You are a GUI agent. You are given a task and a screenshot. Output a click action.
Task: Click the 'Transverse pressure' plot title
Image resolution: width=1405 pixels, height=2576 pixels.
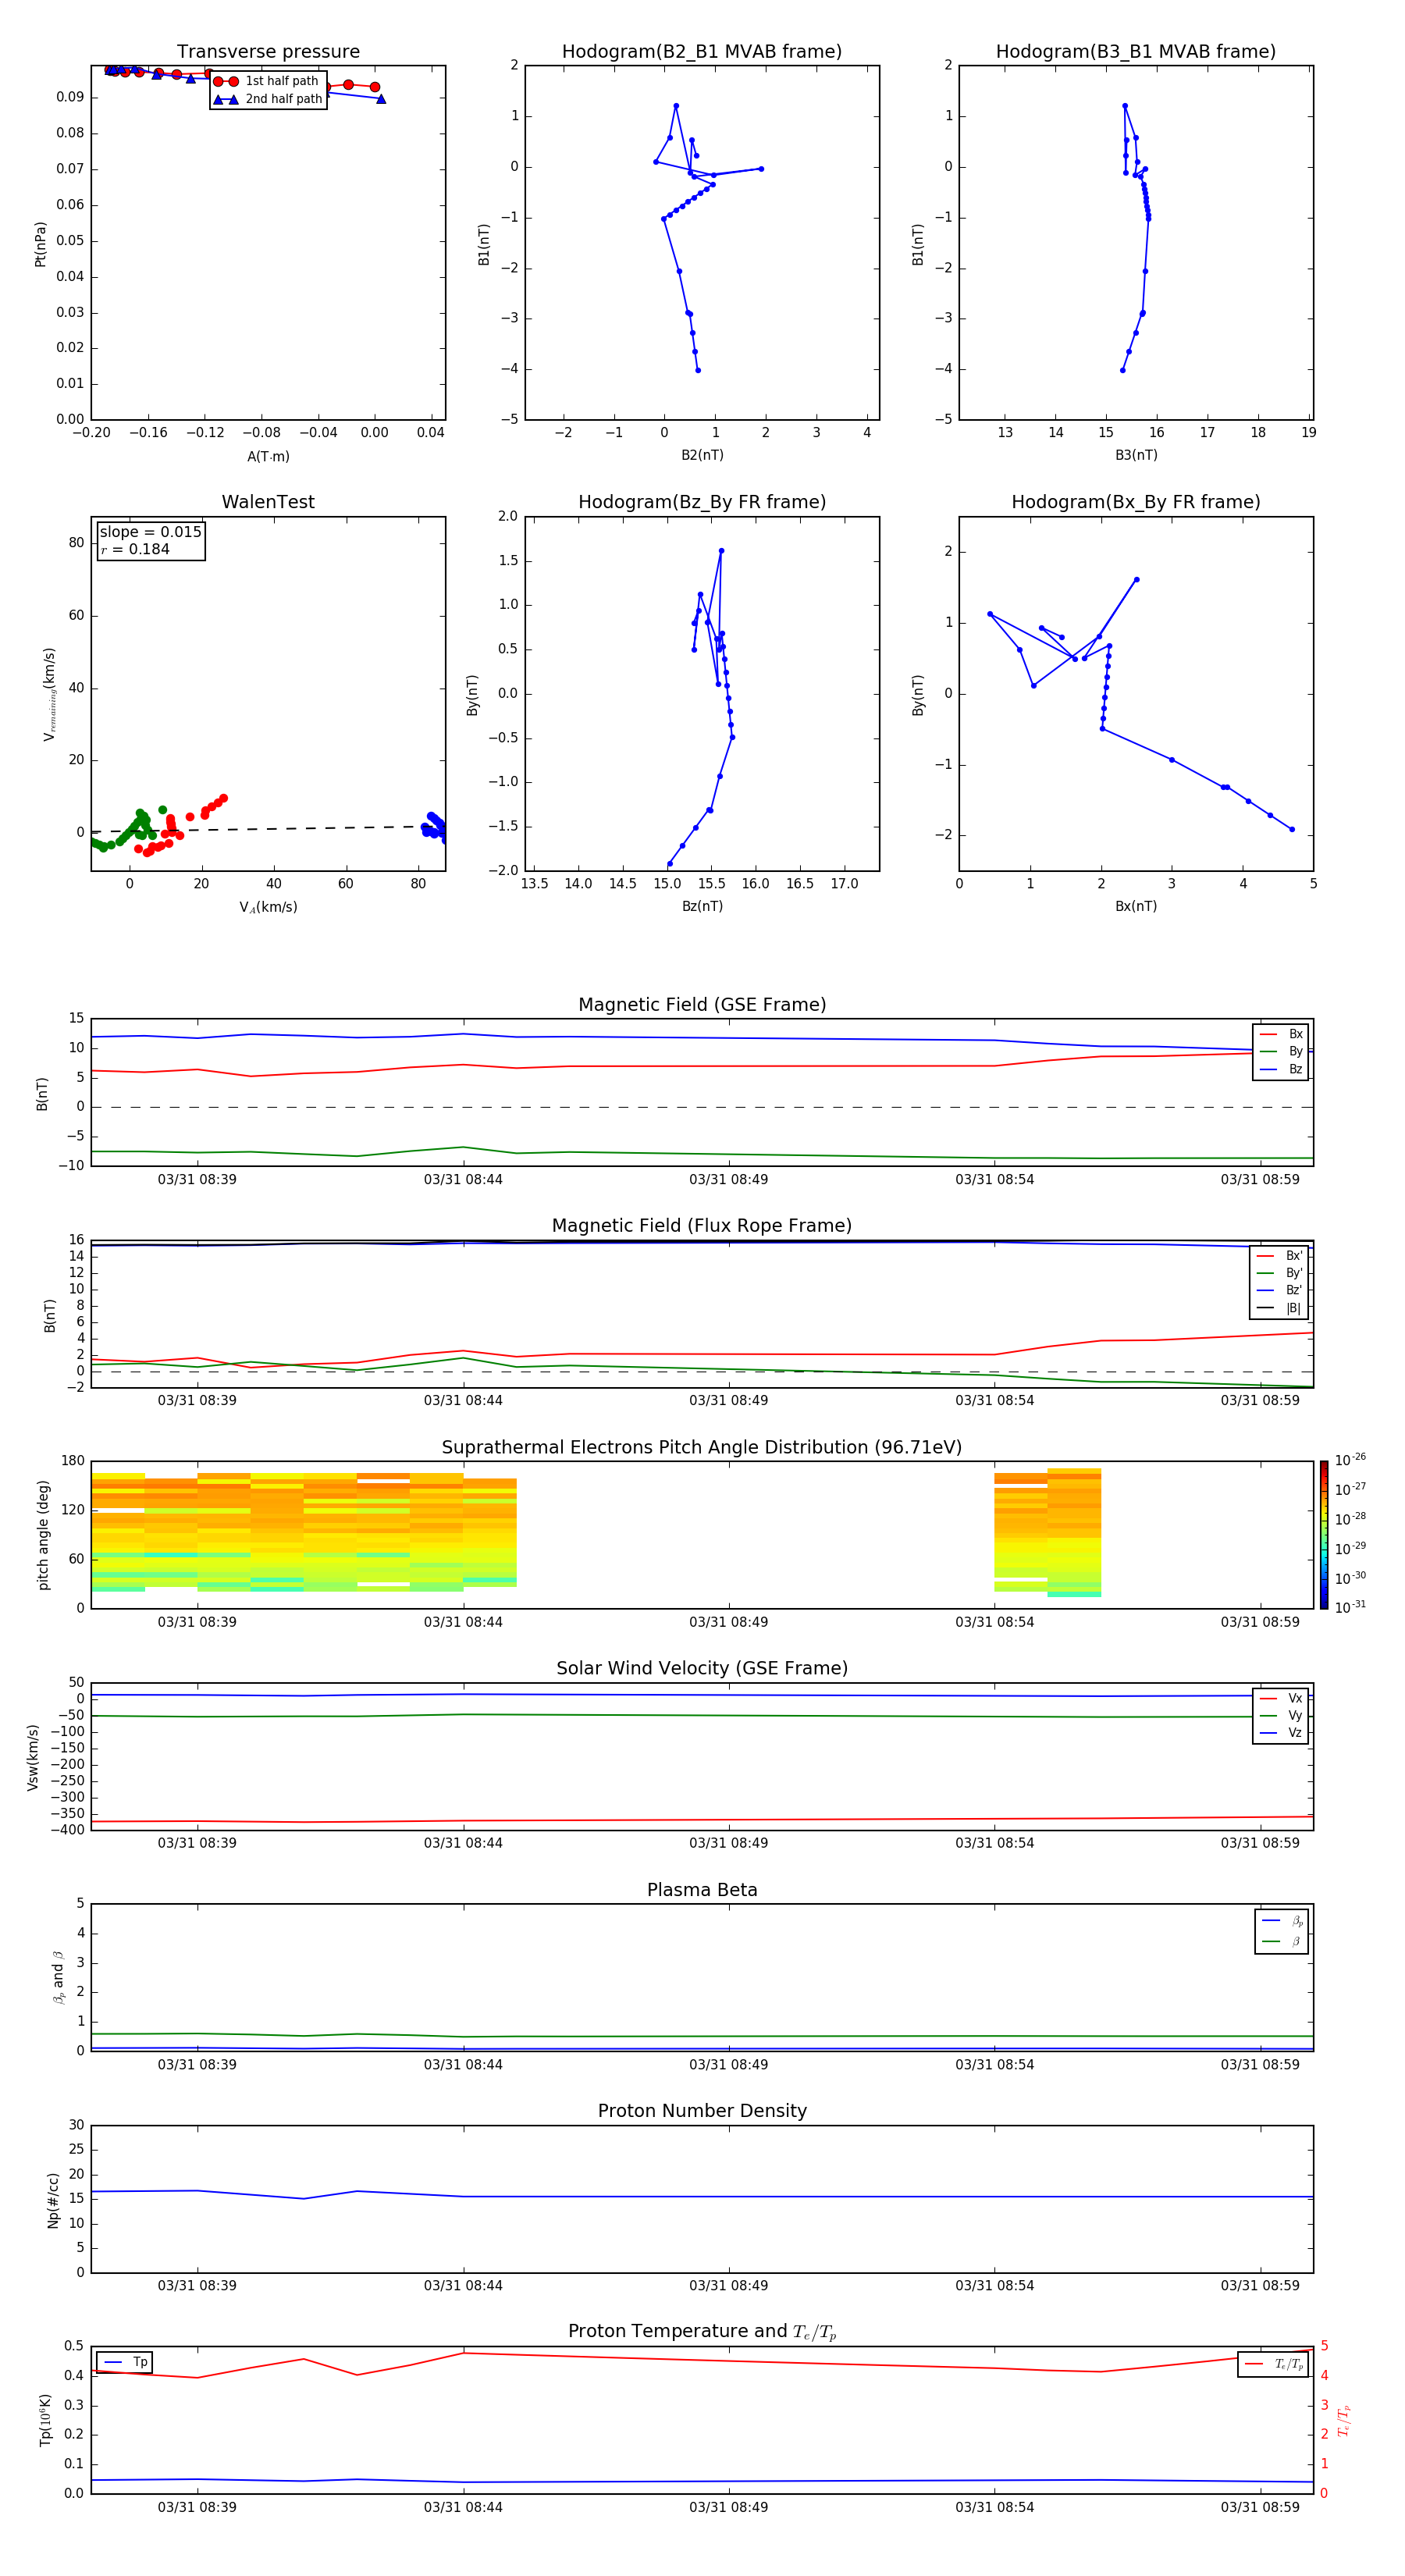[268, 52]
